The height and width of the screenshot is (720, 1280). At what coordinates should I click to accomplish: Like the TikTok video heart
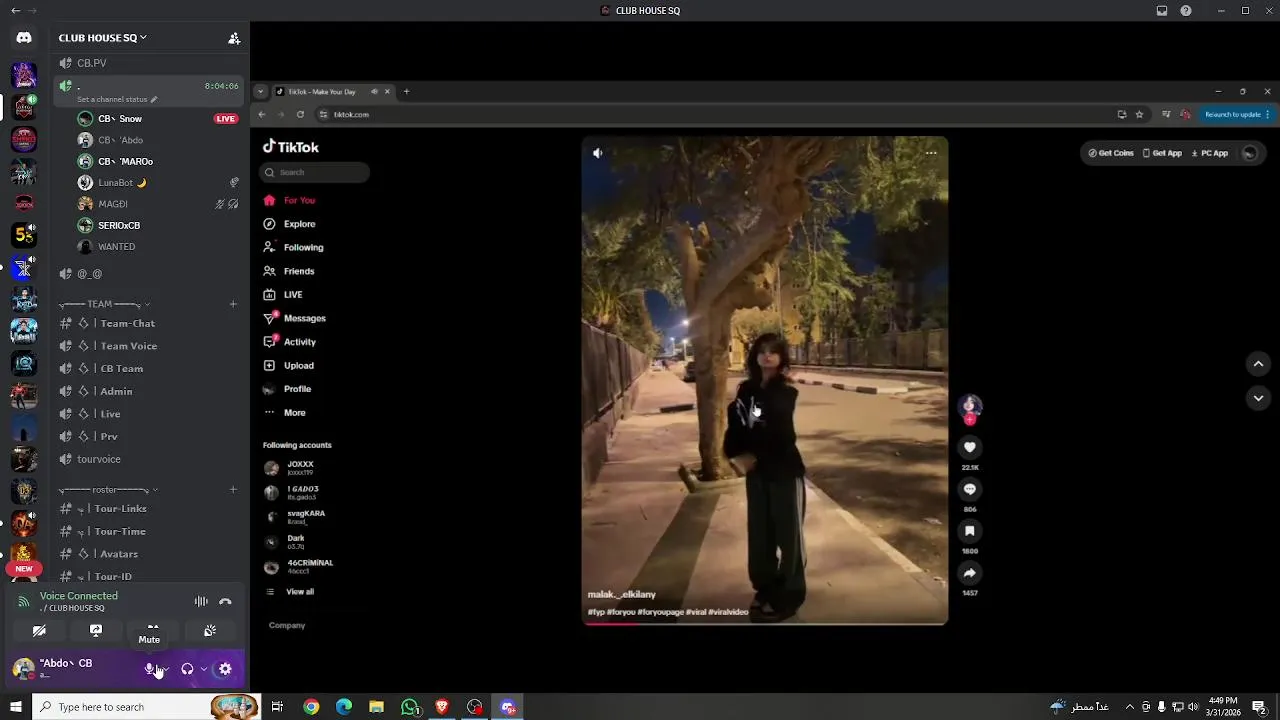[x=970, y=448]
